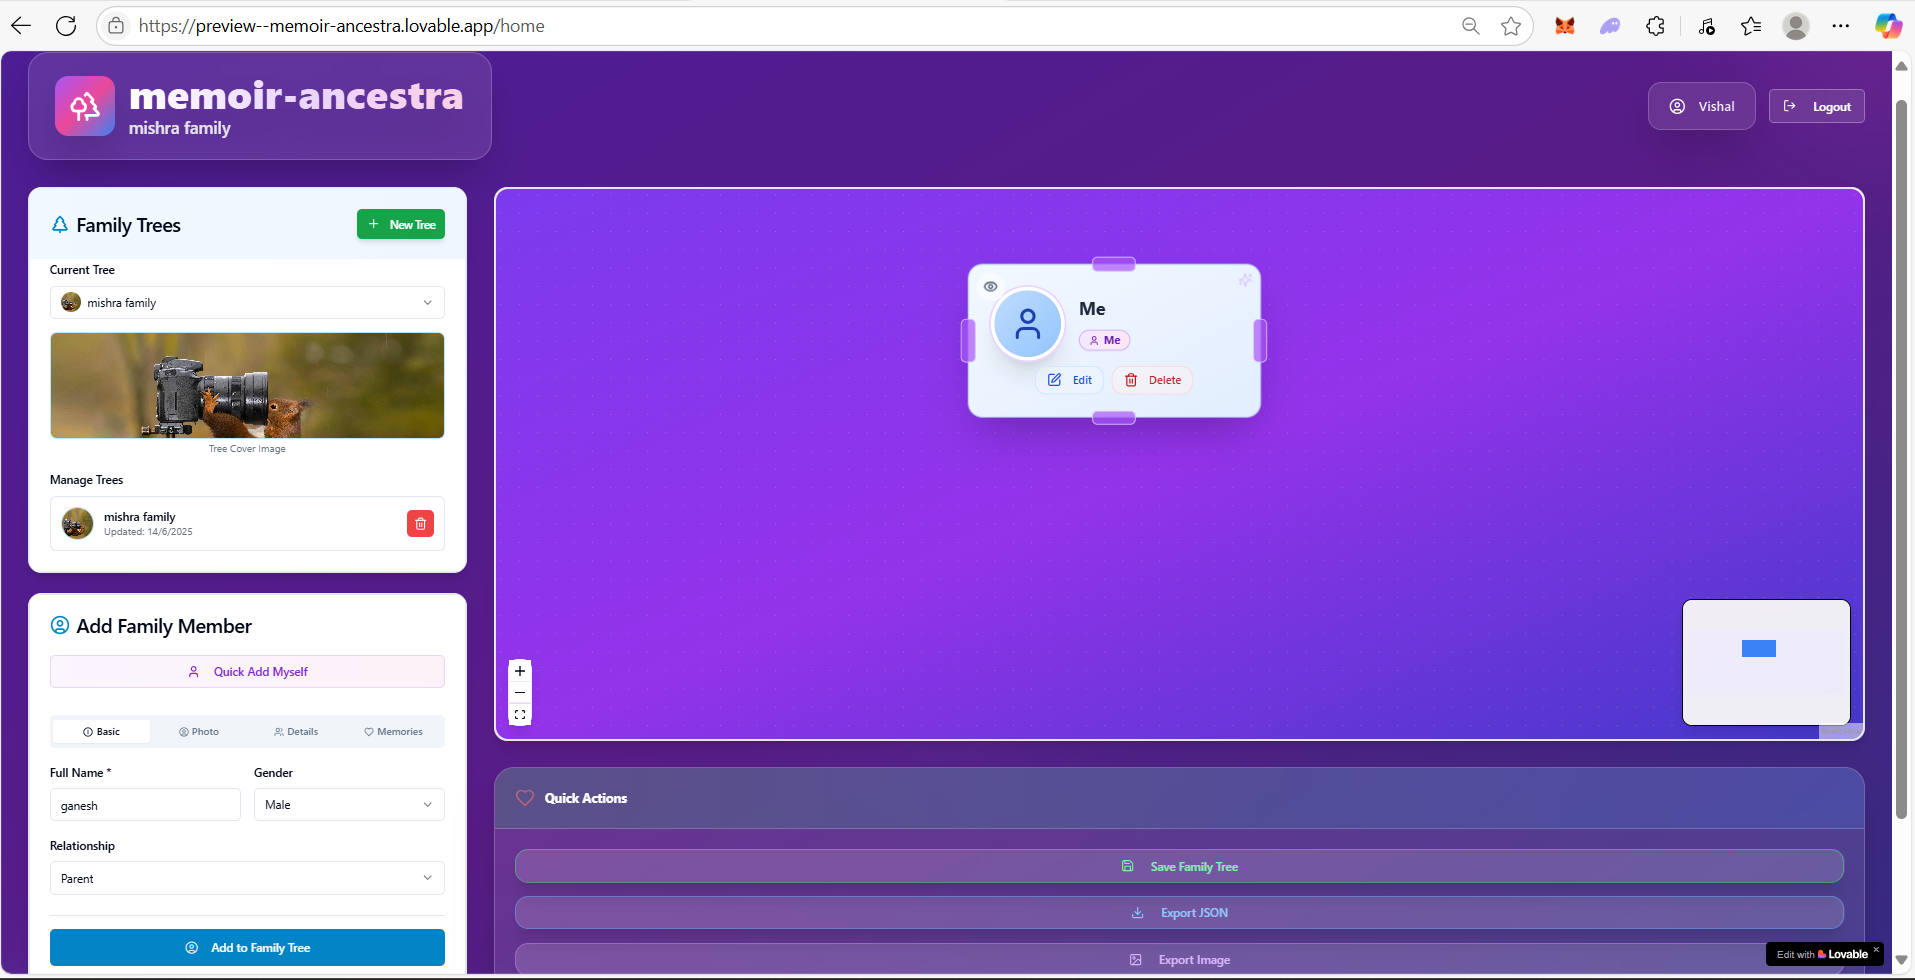Delete the mishra family tree with the red trash icon
The height and width of the screenshot is (980, 1915).
420,523
